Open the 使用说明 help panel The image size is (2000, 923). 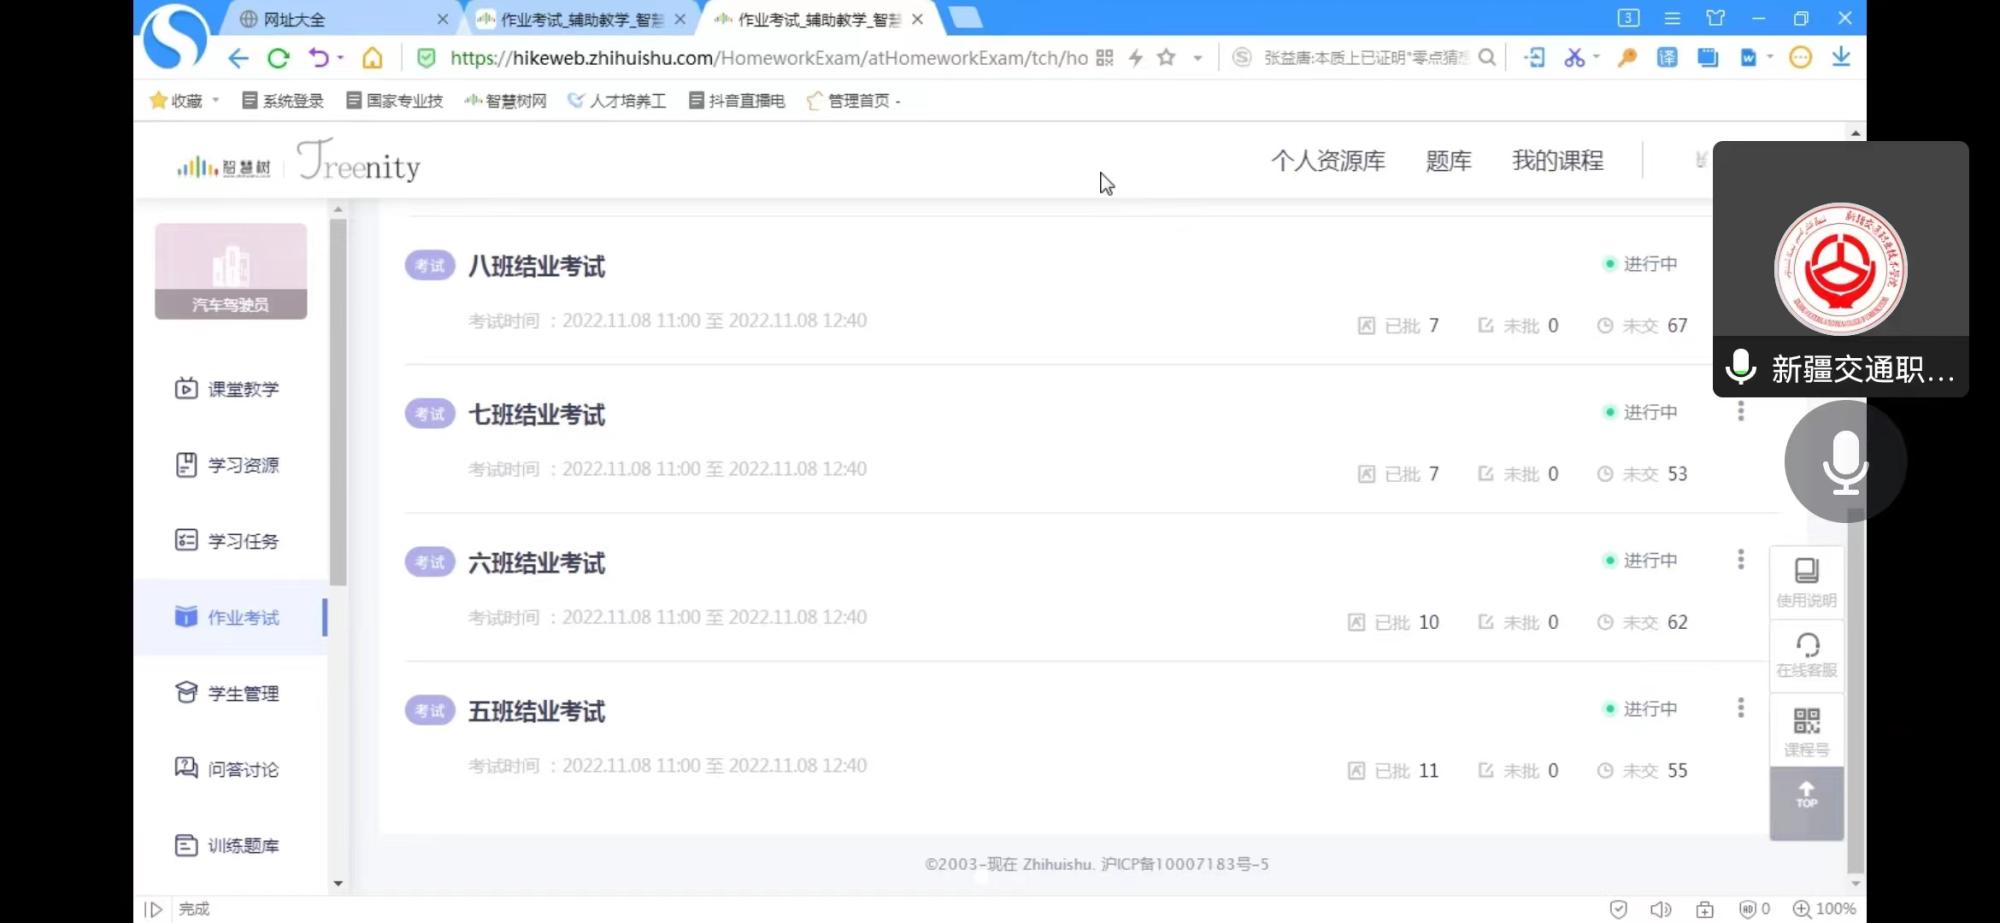click(1806, 582)
